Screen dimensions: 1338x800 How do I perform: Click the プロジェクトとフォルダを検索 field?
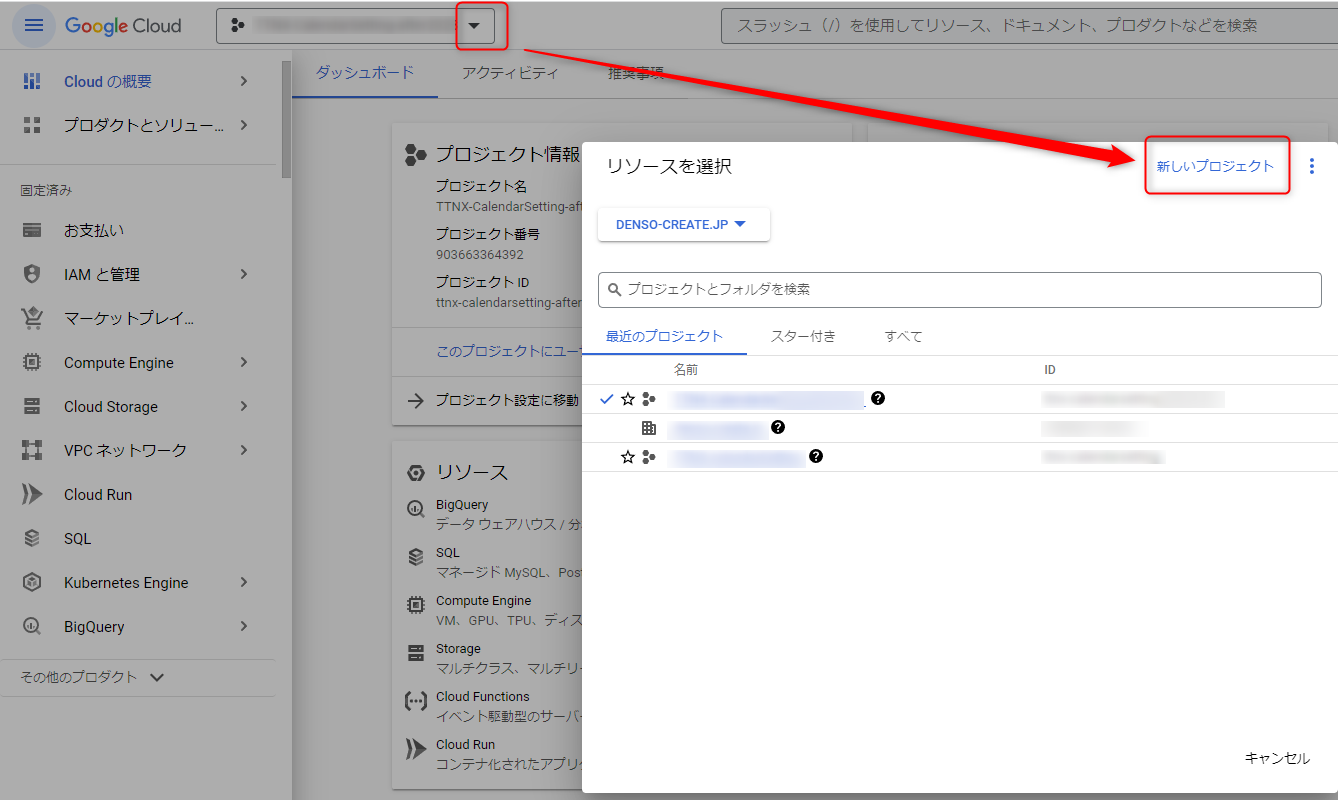pyautogui.click(x=959, y=290)
